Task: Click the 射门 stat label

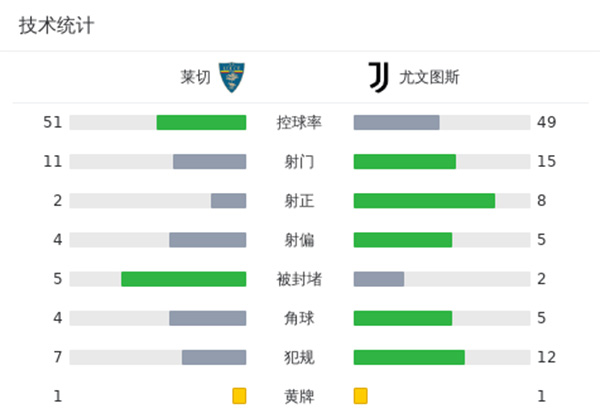Action: [x=299, y=162]
